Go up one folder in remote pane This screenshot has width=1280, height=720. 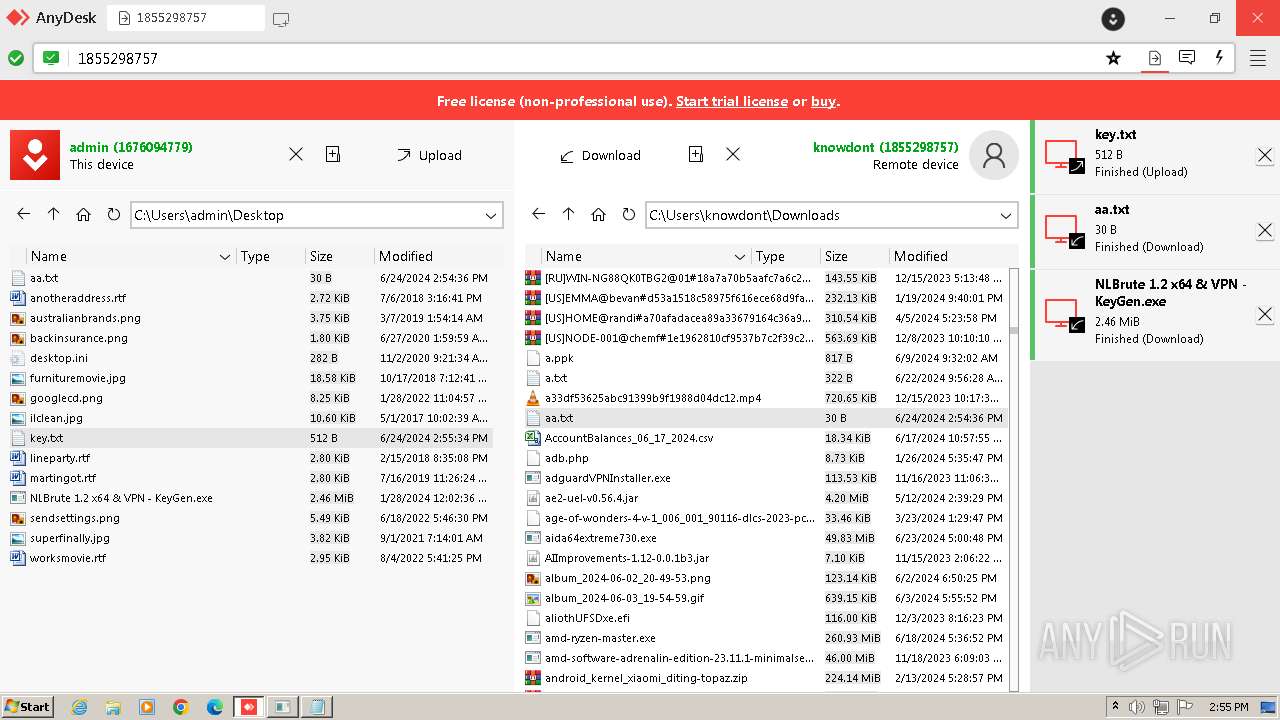click(569, 214)
